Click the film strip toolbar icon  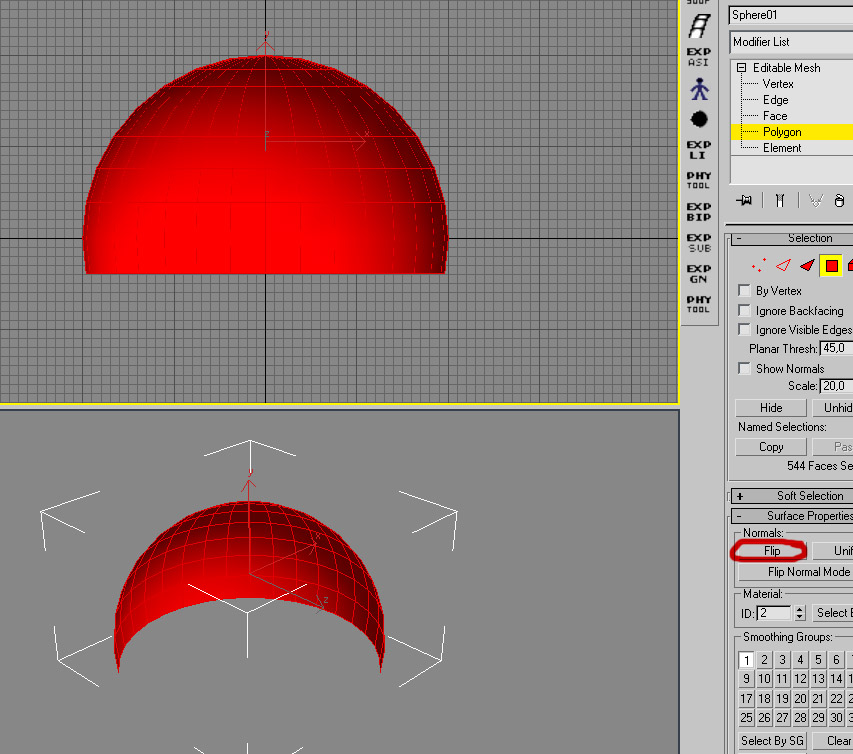(x=699, y=26)
